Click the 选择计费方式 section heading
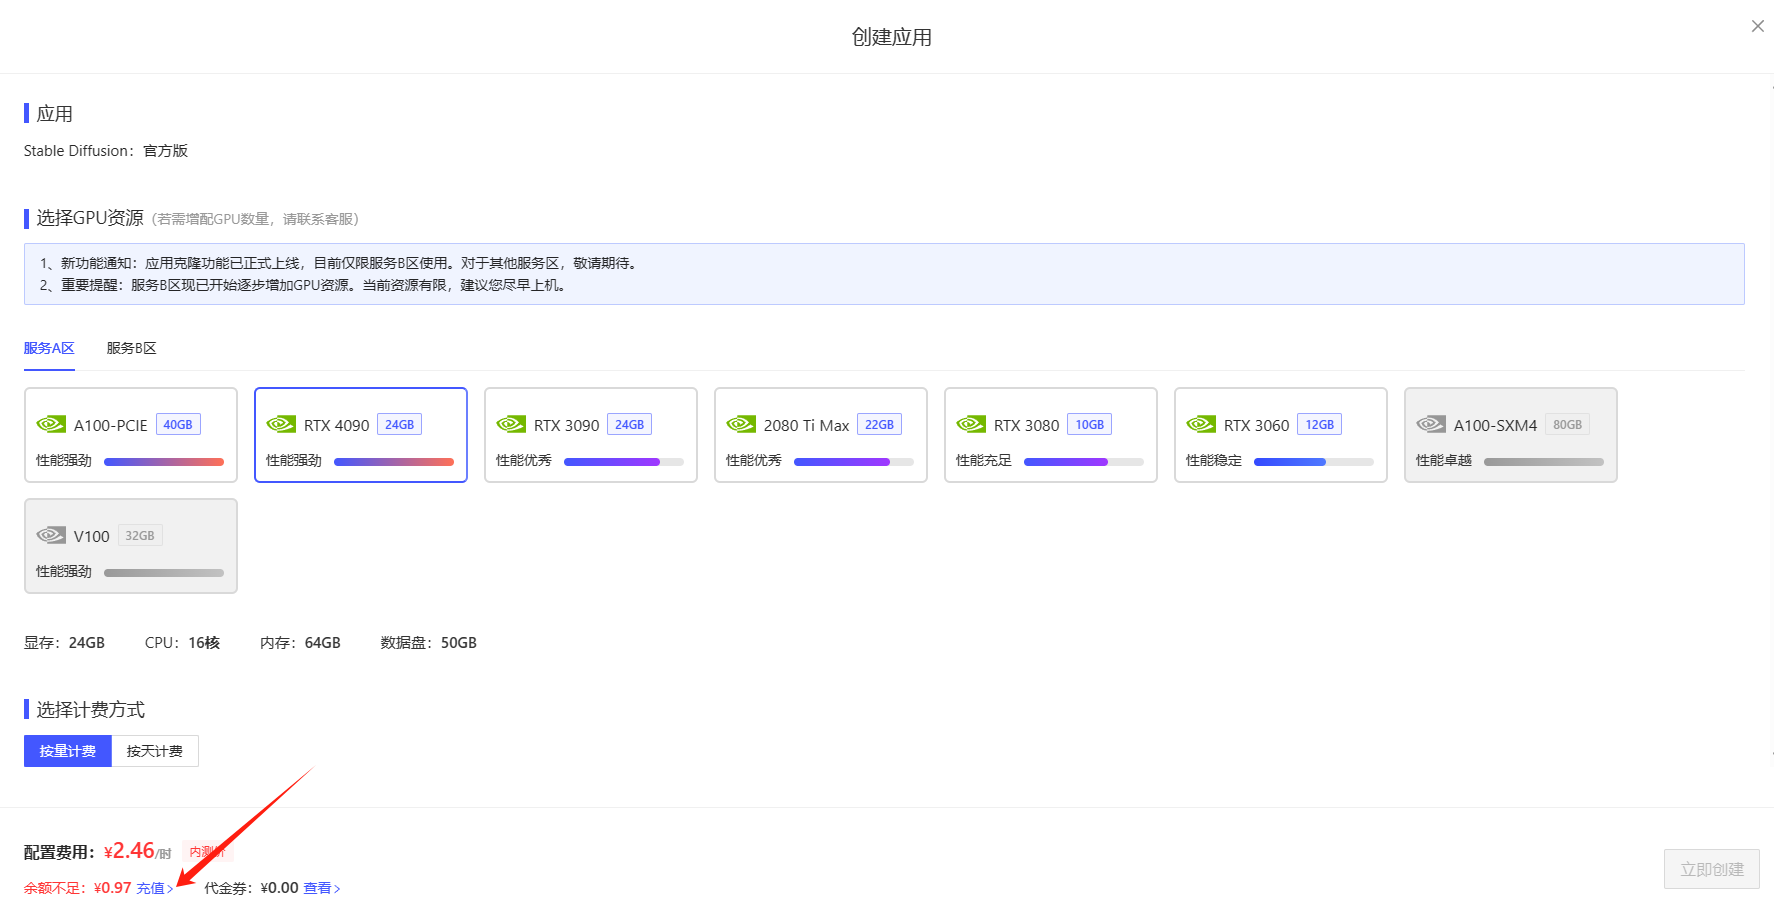This screenshot has height=918, width=1774. (90, 710)
